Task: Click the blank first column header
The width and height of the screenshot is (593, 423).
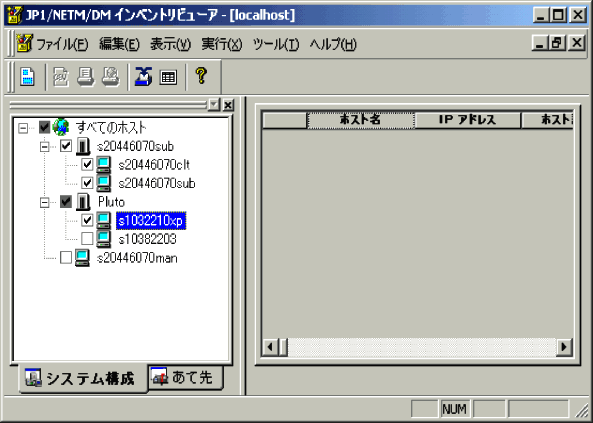Action: coord(284,120)
